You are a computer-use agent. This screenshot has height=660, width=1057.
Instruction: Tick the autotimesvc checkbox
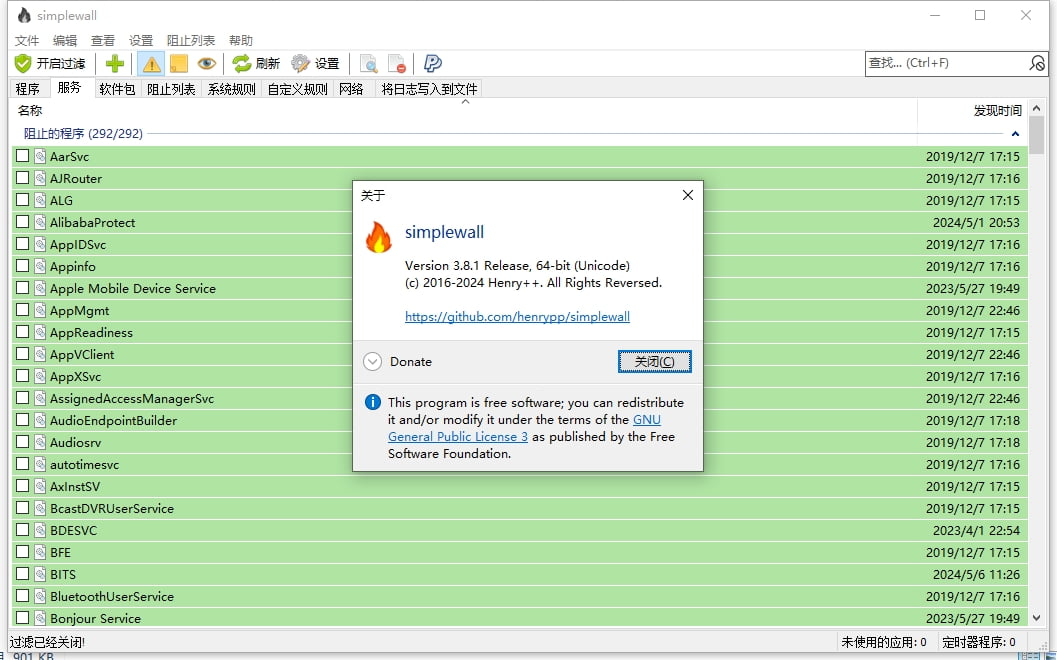22,464
